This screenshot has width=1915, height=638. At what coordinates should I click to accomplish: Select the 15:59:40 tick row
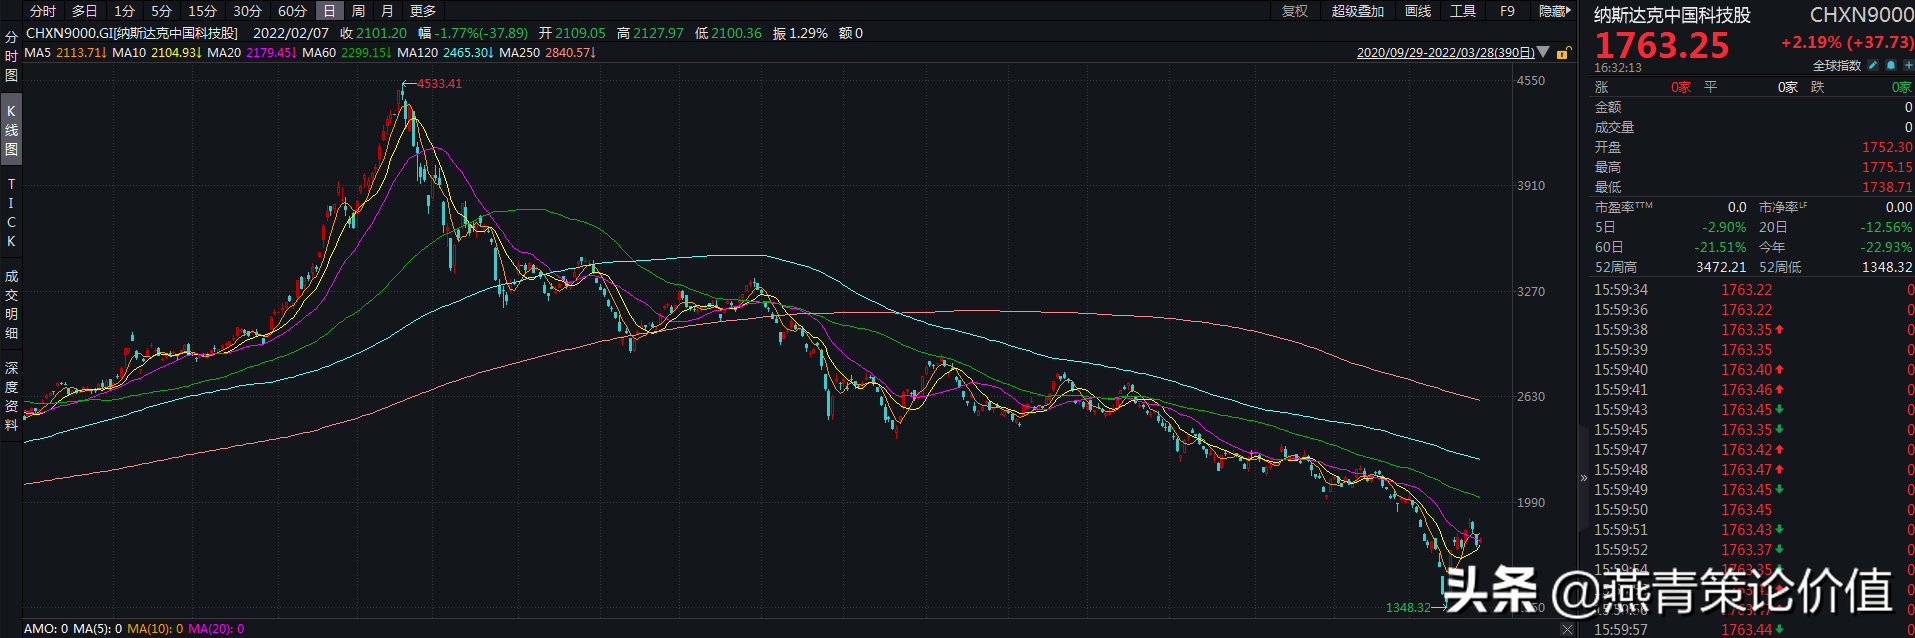1753,370
